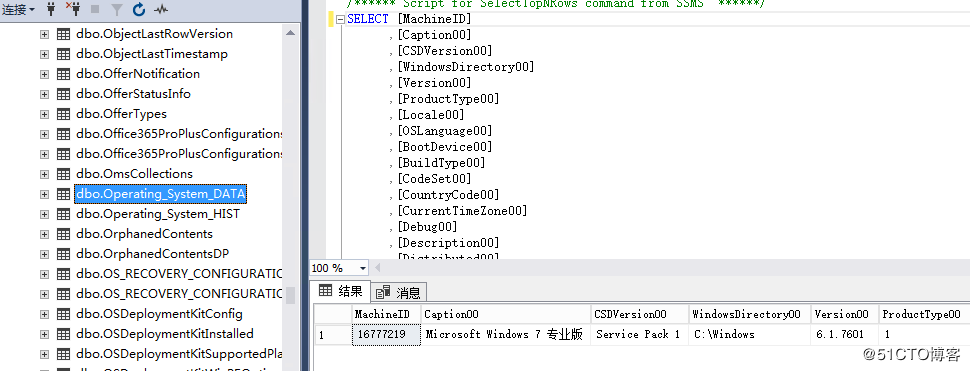Click the Connect Object Explorer plug icon

51,9
